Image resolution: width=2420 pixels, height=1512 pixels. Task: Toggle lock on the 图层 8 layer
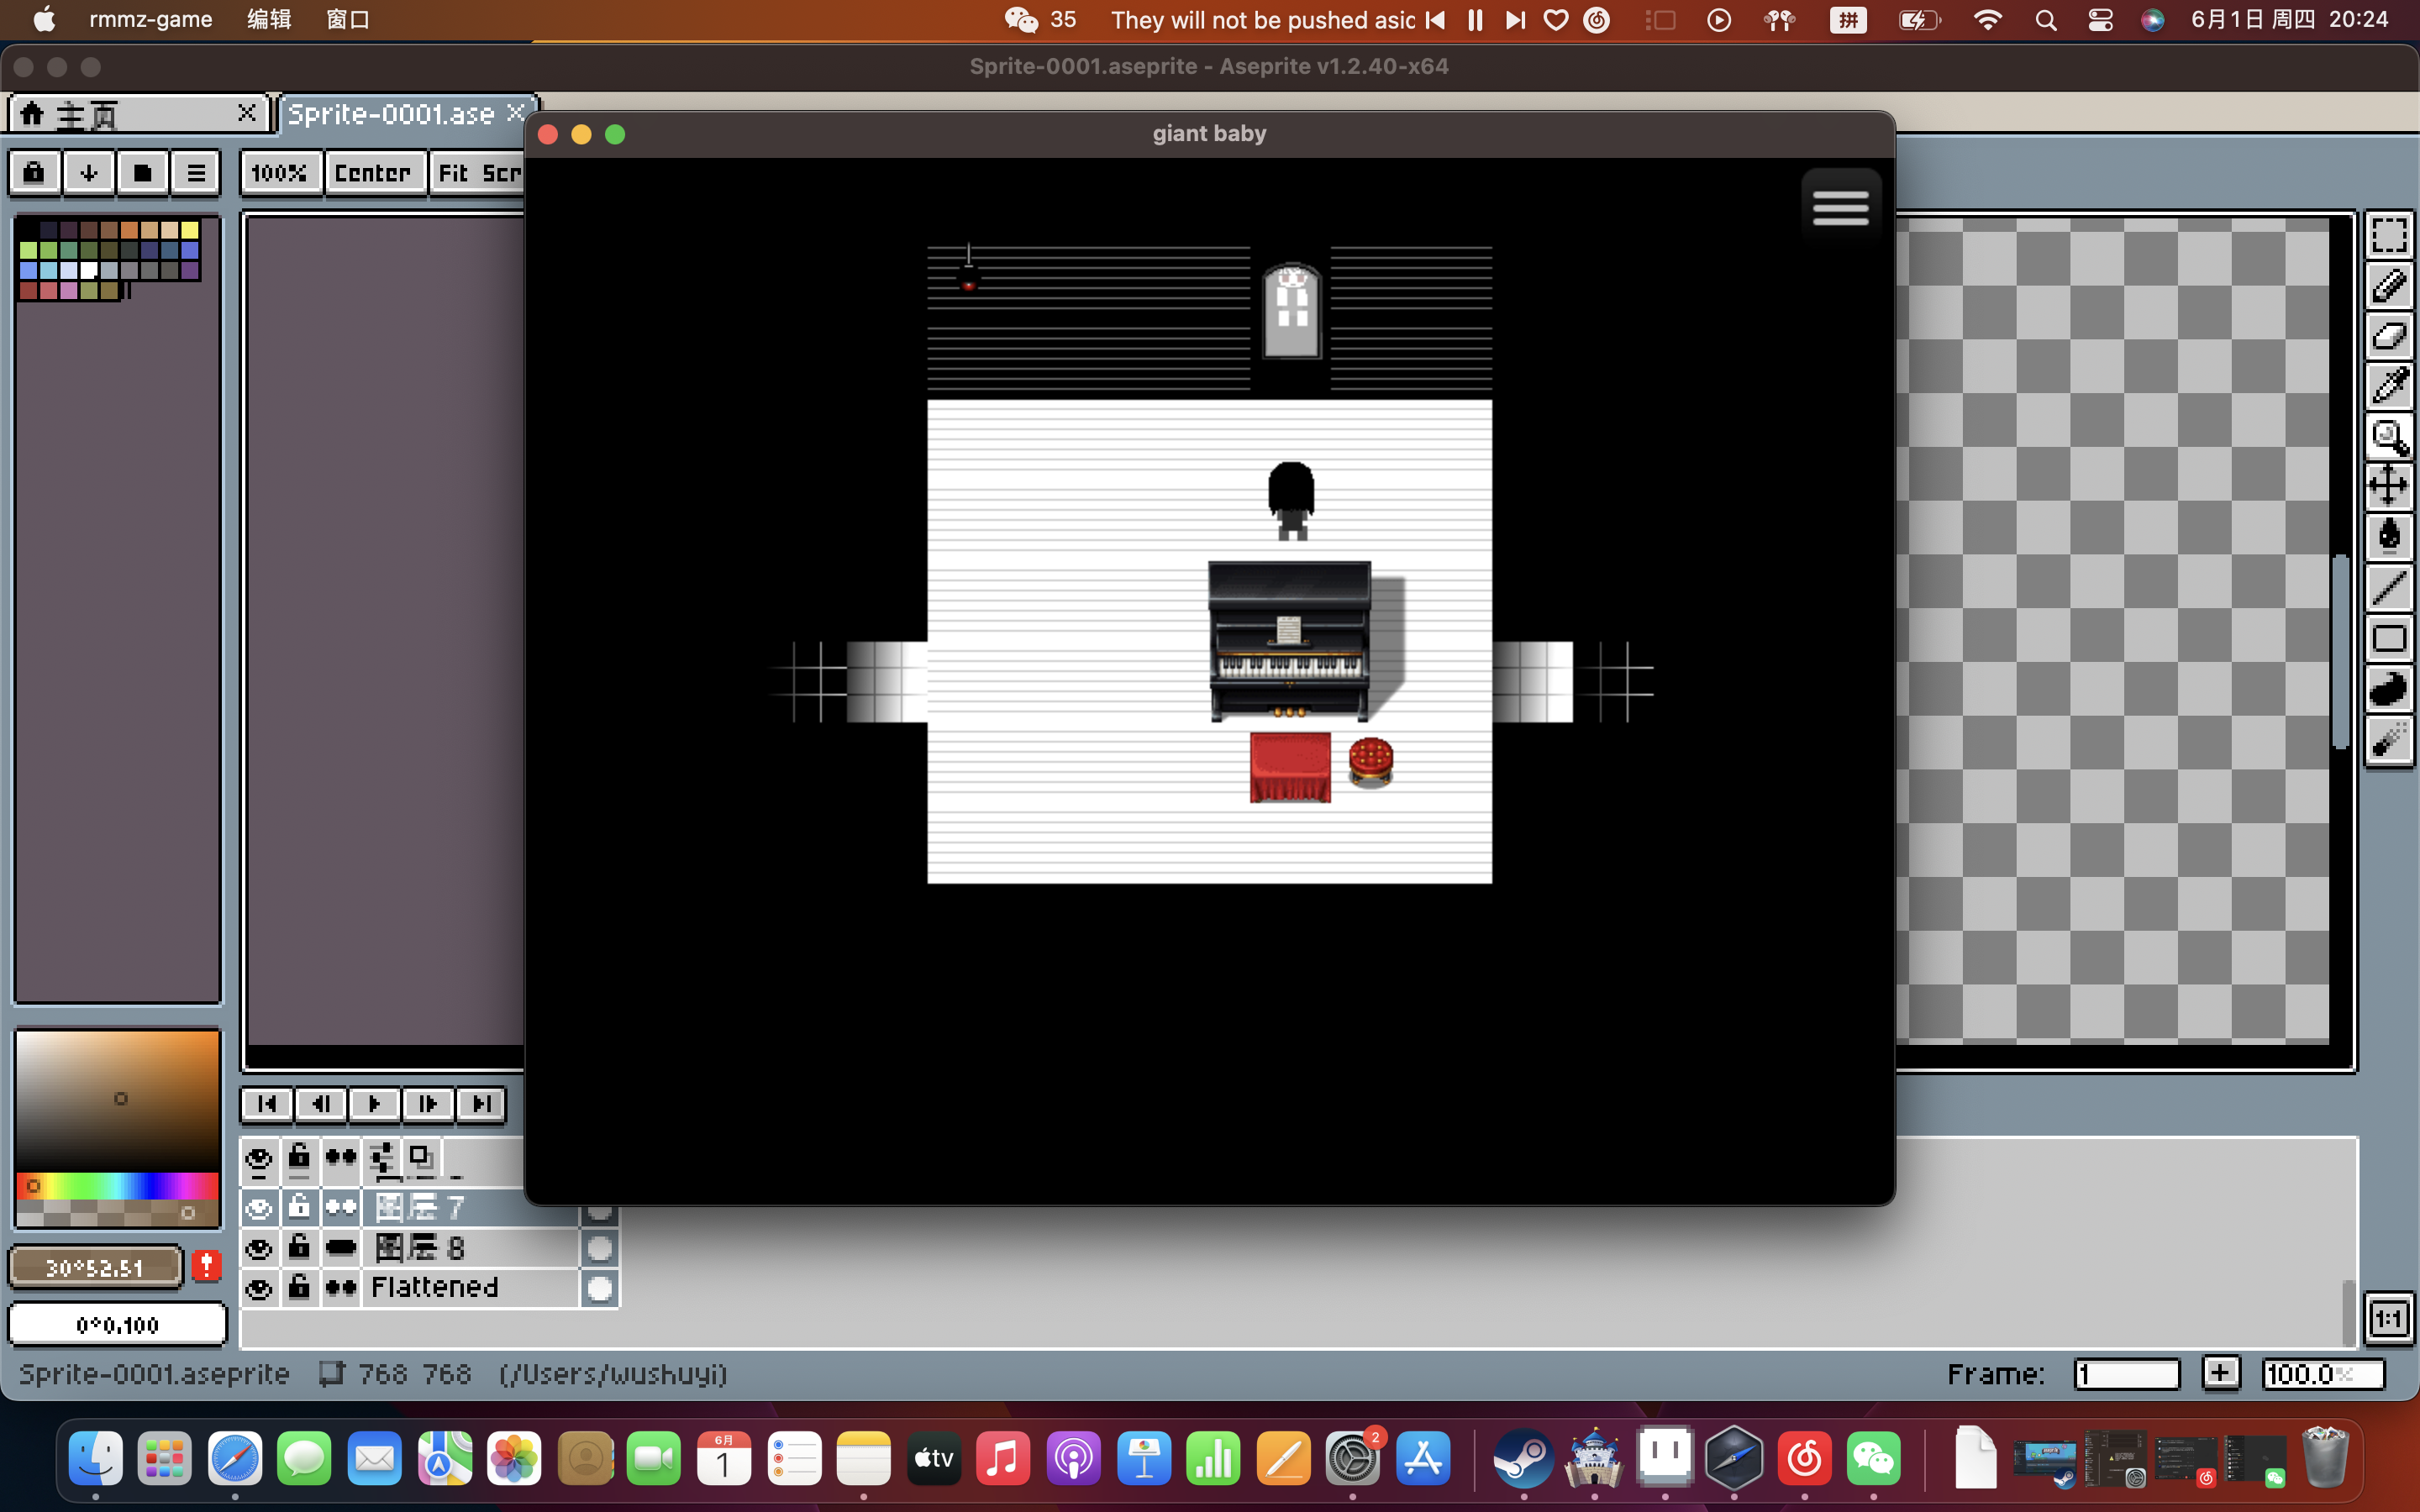pyautogui.click(x=299, y=1247)
